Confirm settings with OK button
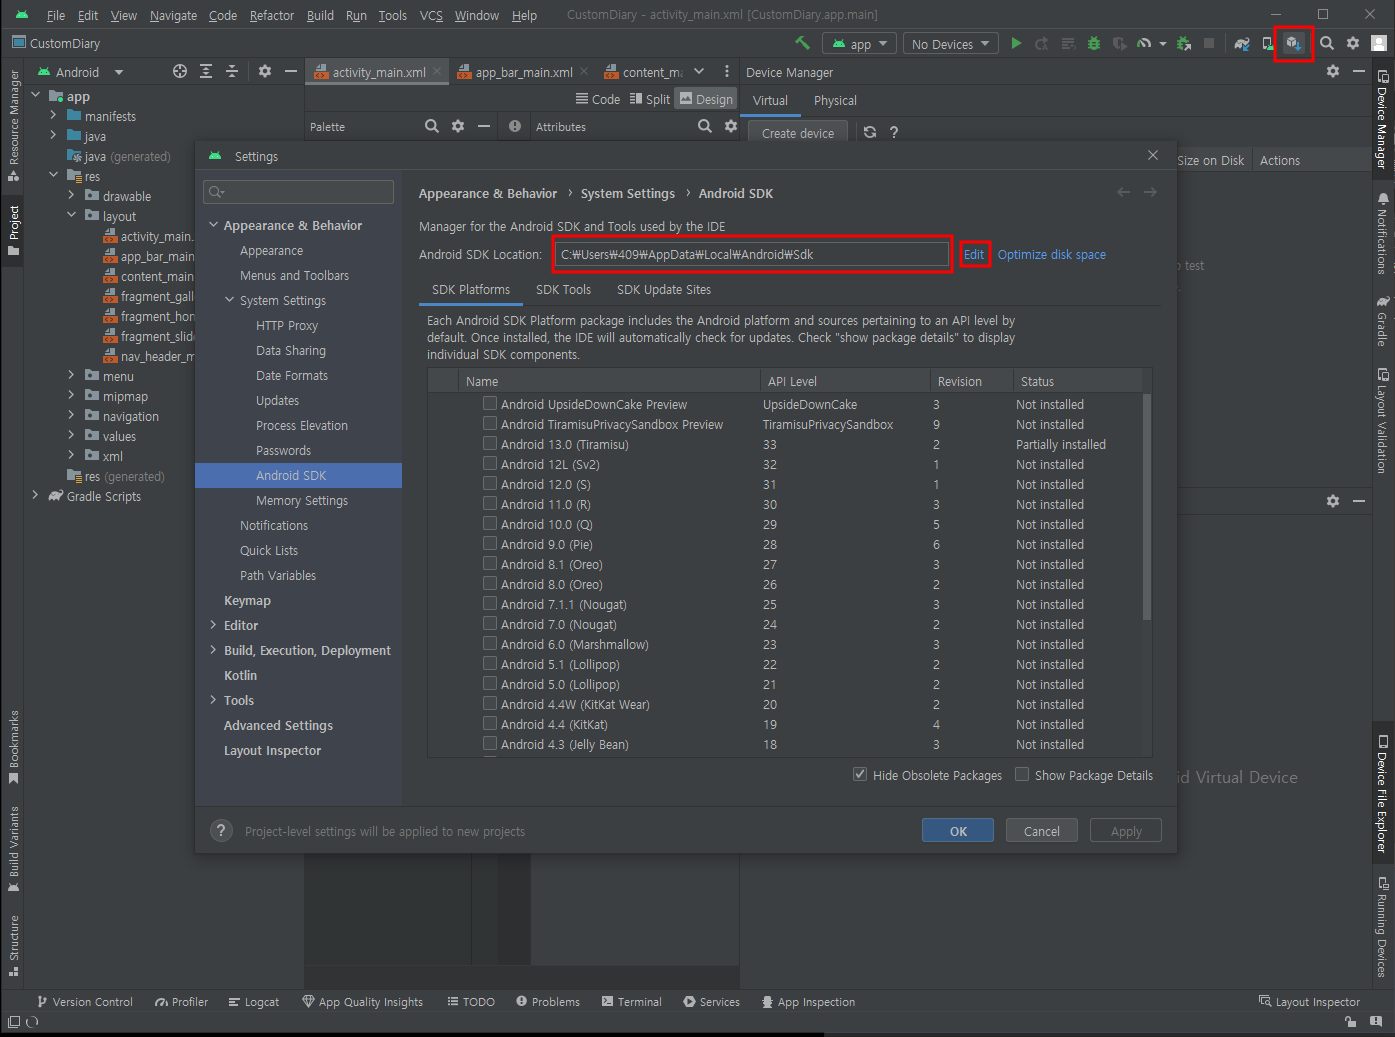 tap(958, 831)
